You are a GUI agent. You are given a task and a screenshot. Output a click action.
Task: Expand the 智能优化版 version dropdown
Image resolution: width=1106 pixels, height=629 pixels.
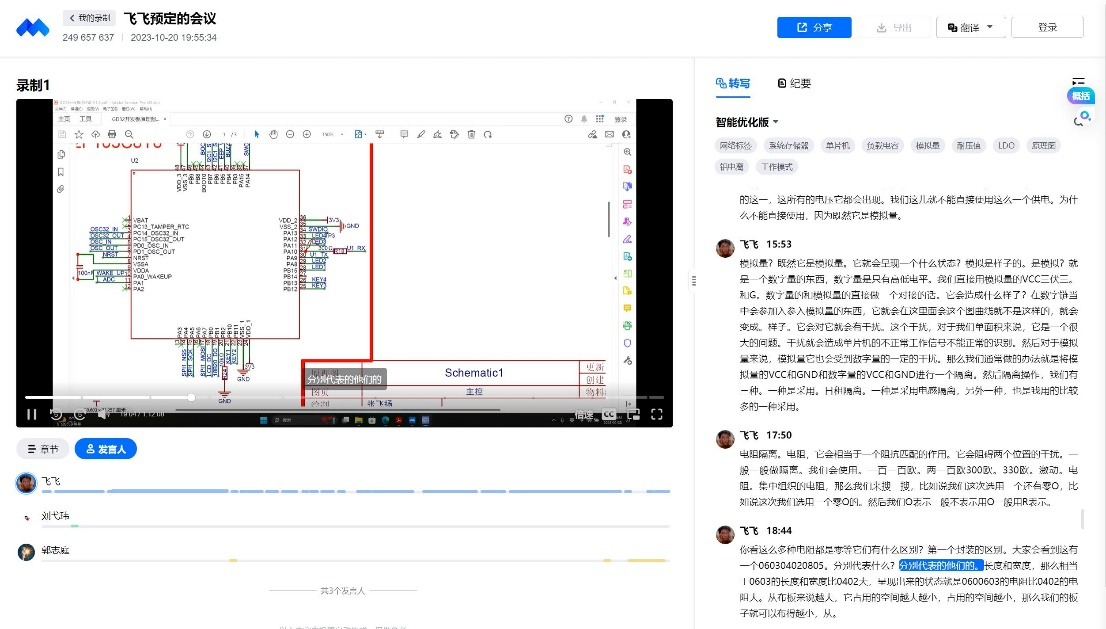[x=747, y=122]
